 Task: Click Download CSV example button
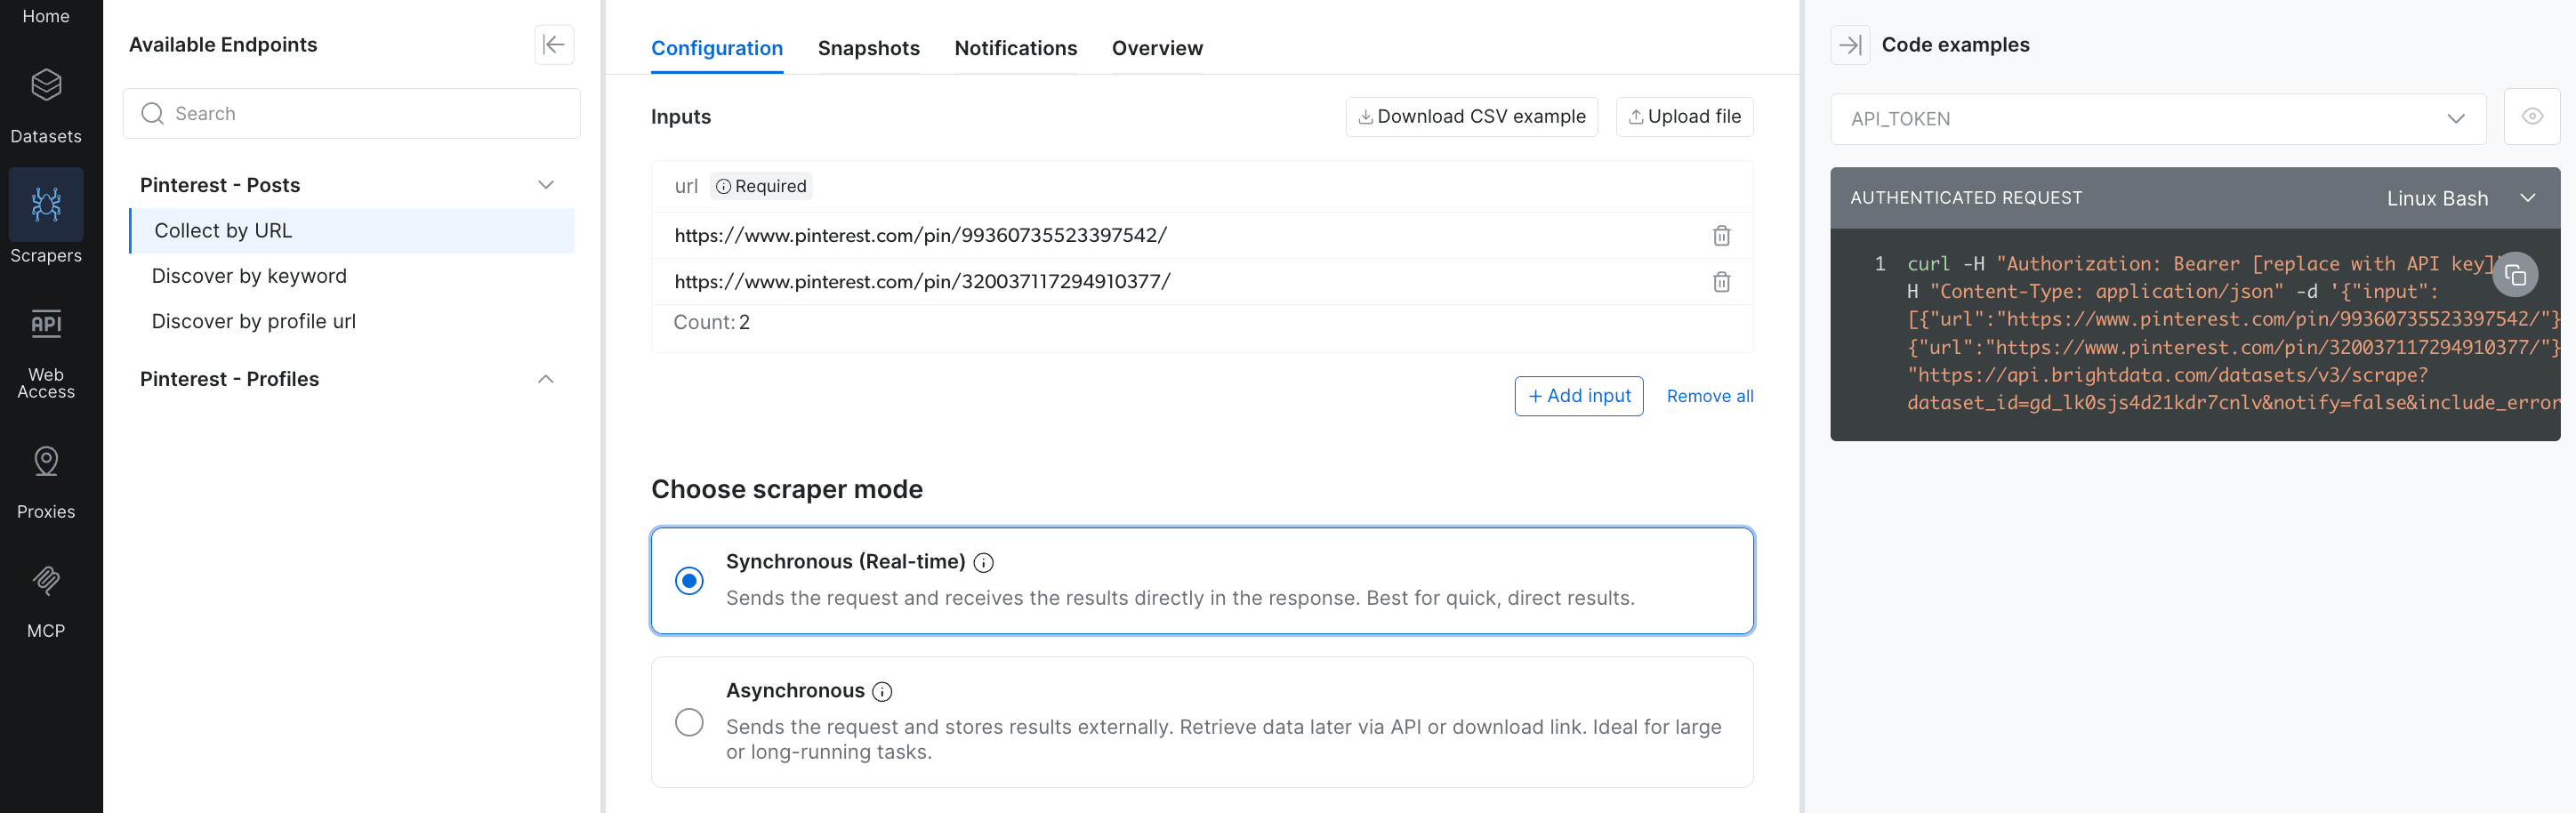click(1471, 116)
